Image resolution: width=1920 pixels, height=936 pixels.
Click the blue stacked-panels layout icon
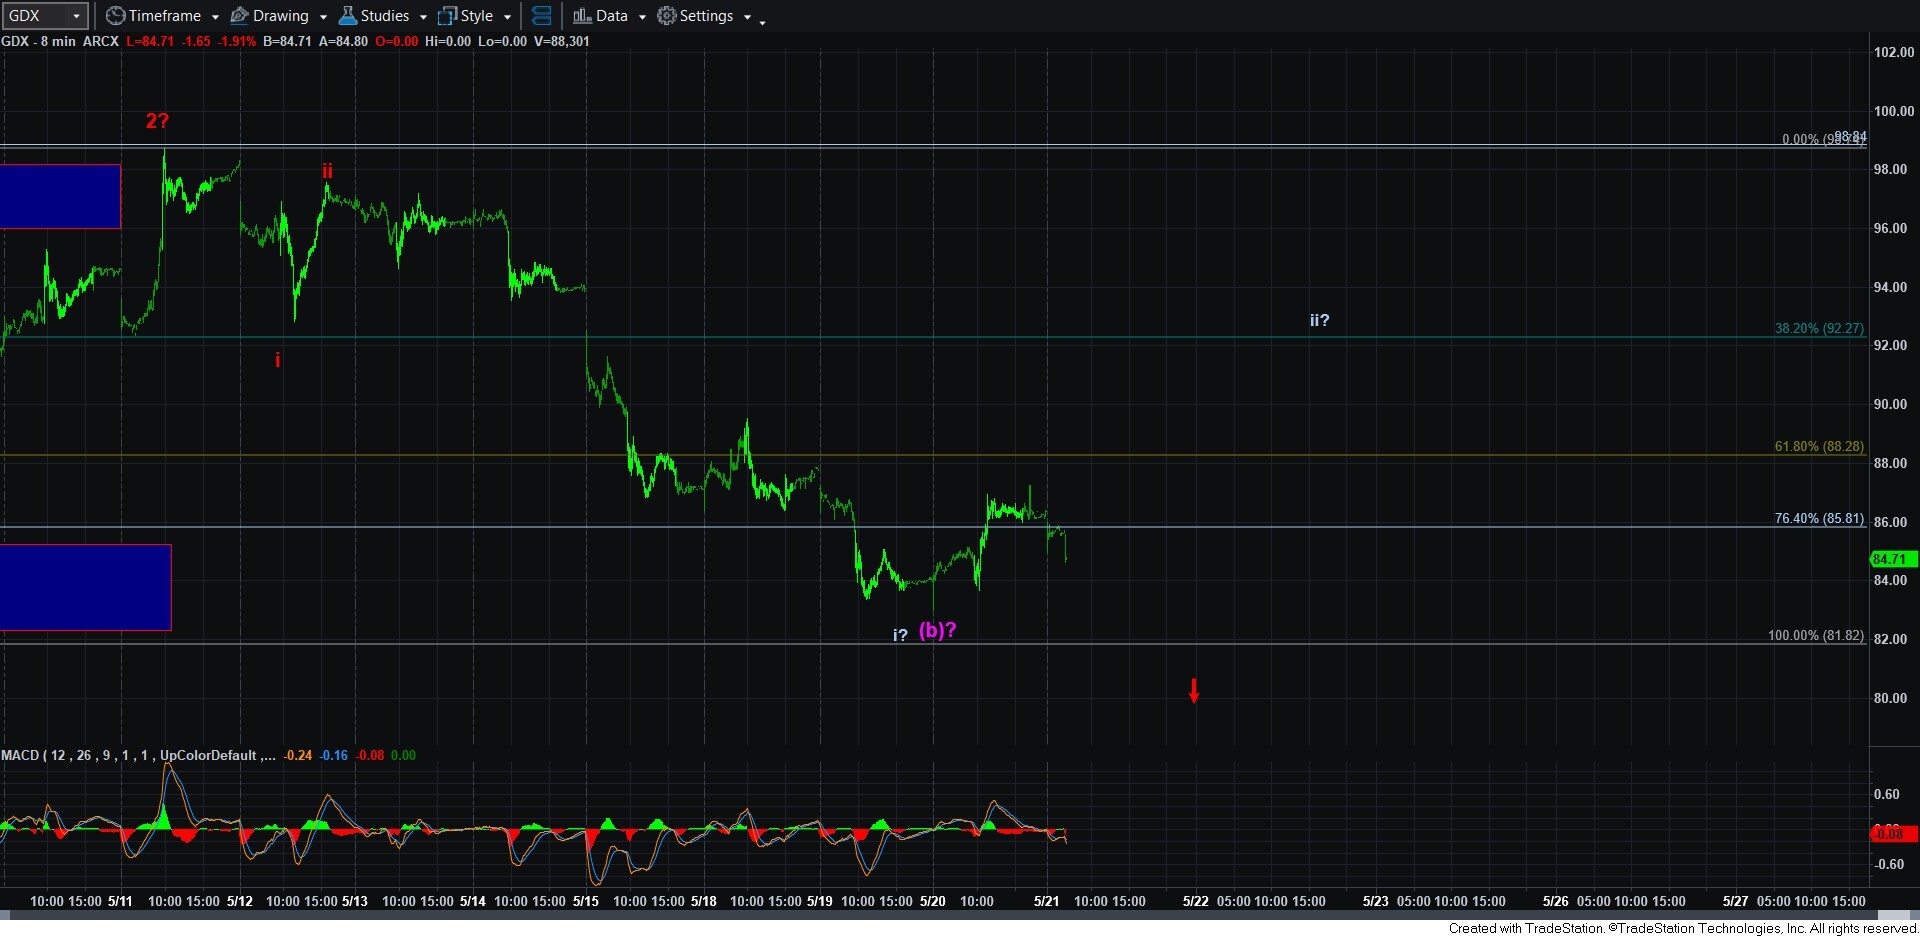(542, 16)
